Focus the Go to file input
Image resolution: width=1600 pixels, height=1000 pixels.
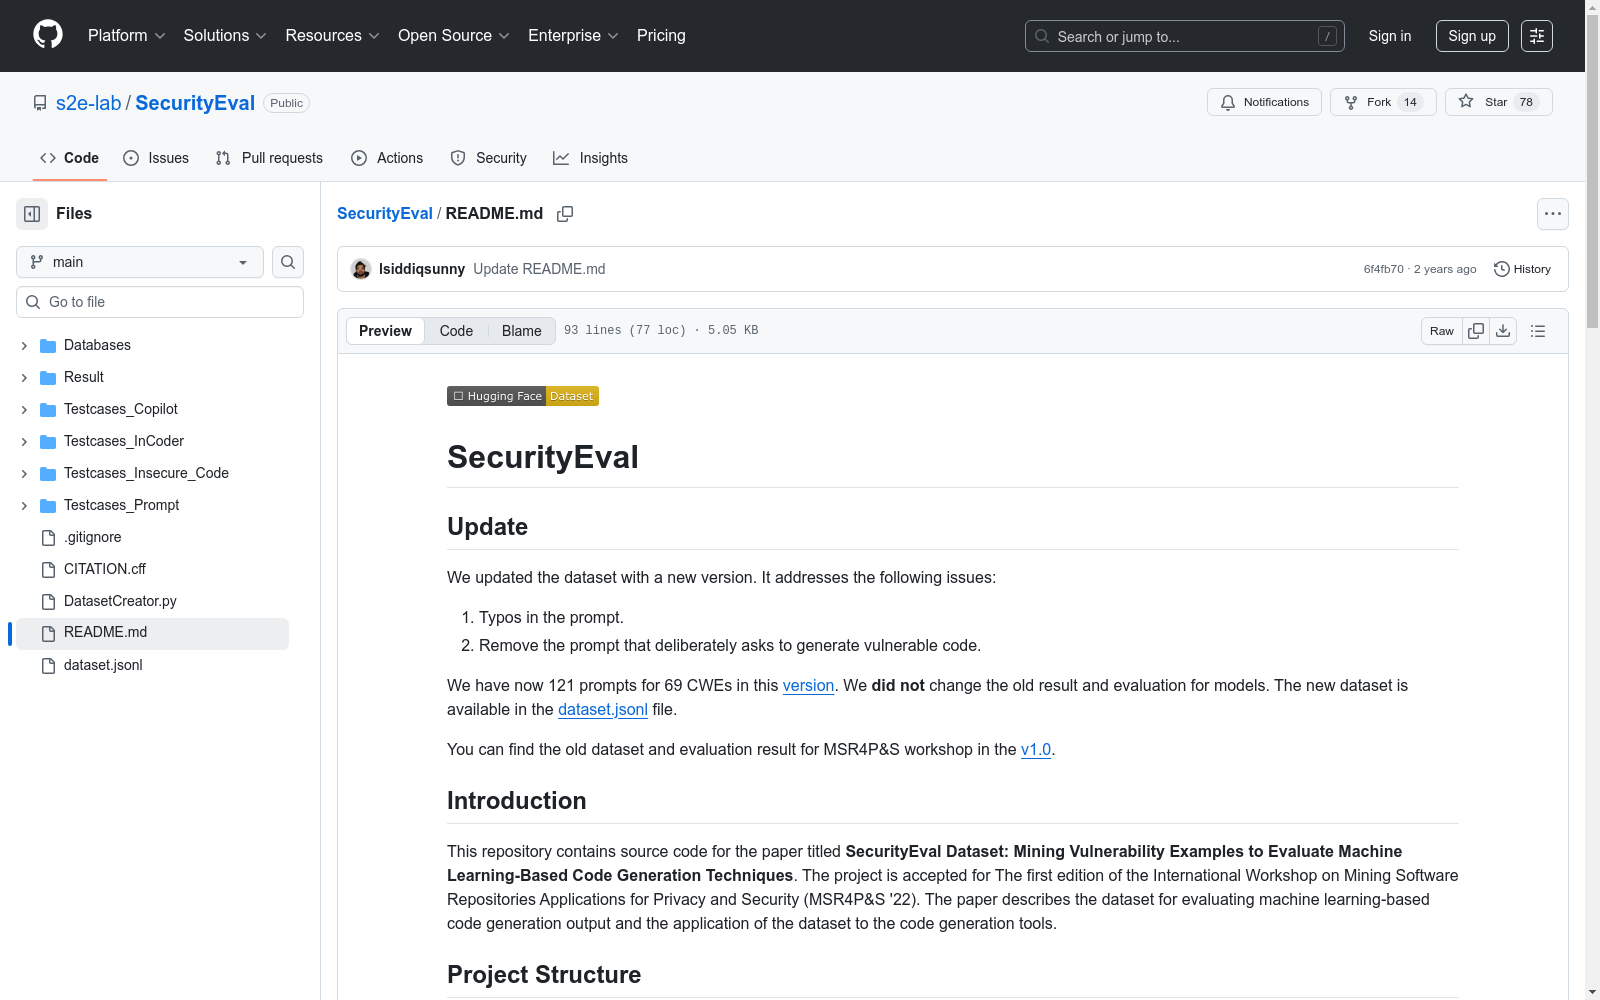[170, 302]
